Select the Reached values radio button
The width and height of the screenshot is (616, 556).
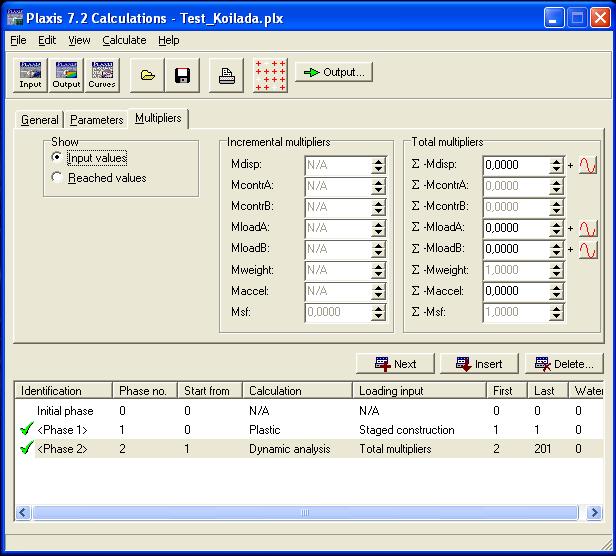coord(57,177)
